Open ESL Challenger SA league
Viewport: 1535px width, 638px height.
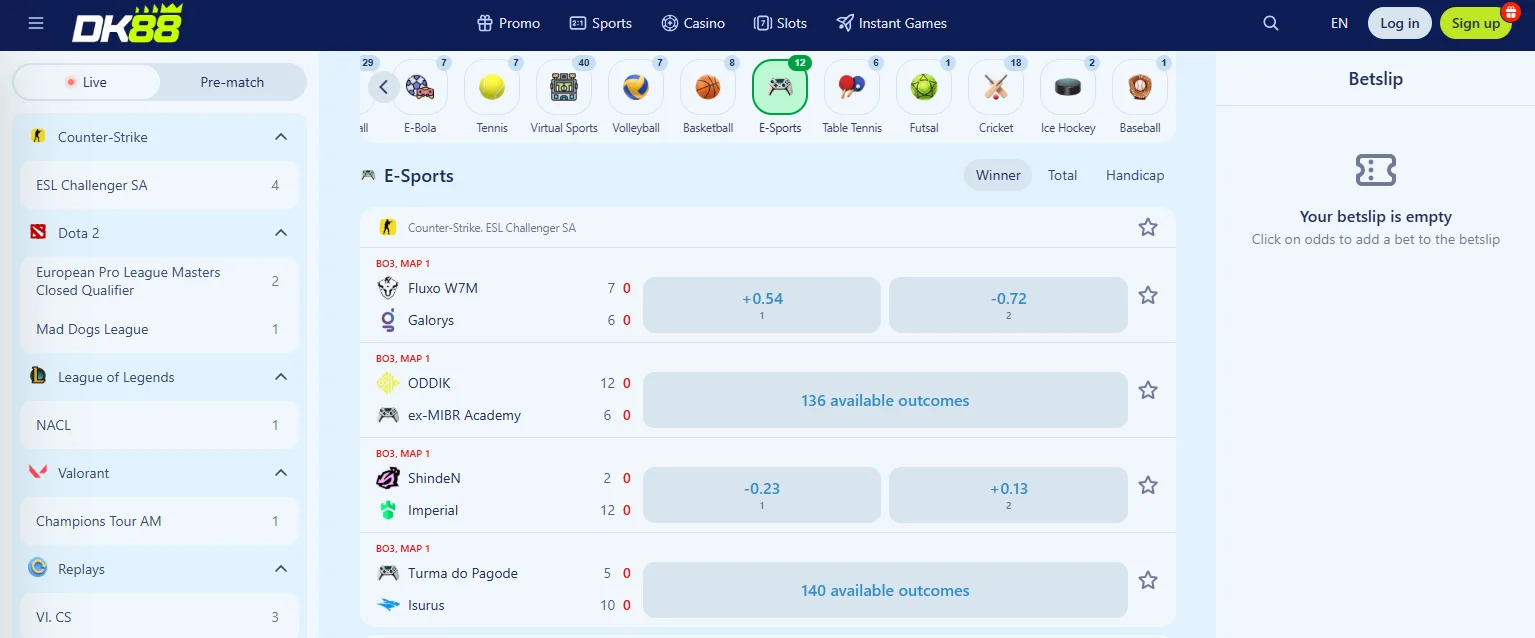159,185
